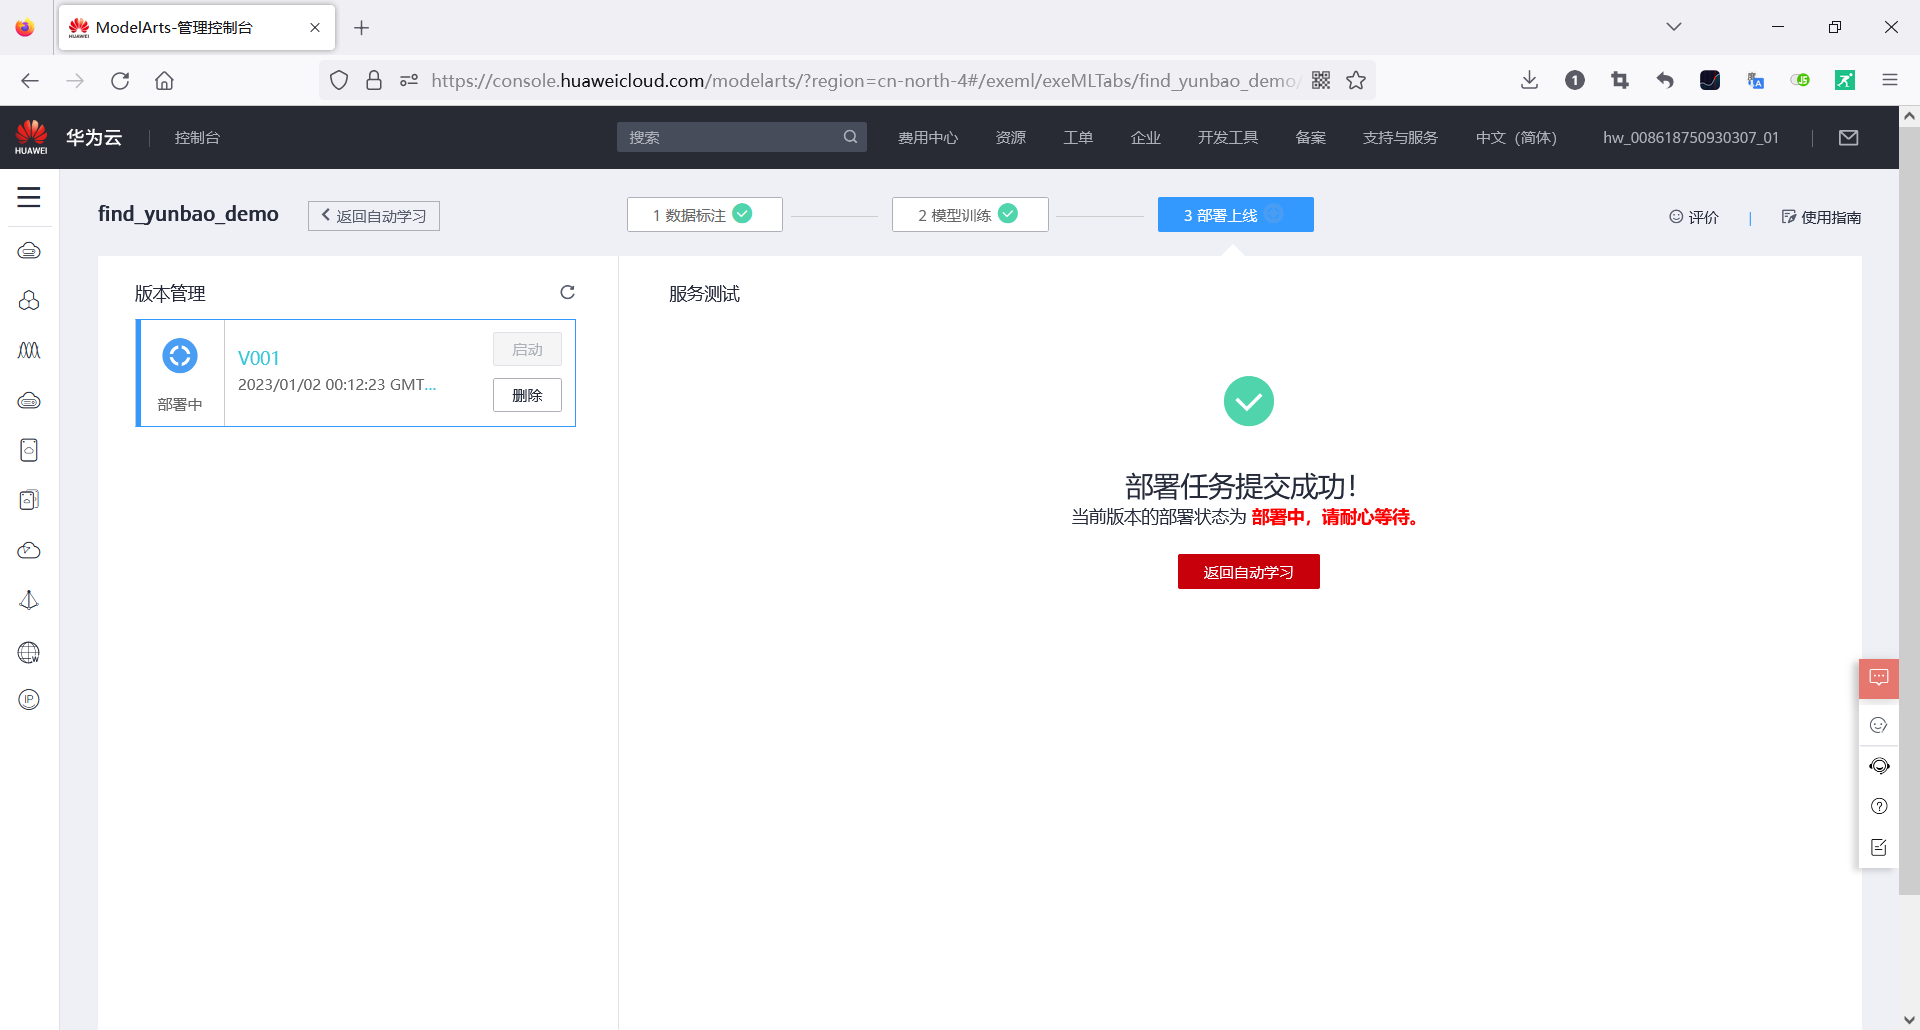Open the hamburger services menu
The image size is (1920, 1030).
pyautogui.click(x=29, y=198)
